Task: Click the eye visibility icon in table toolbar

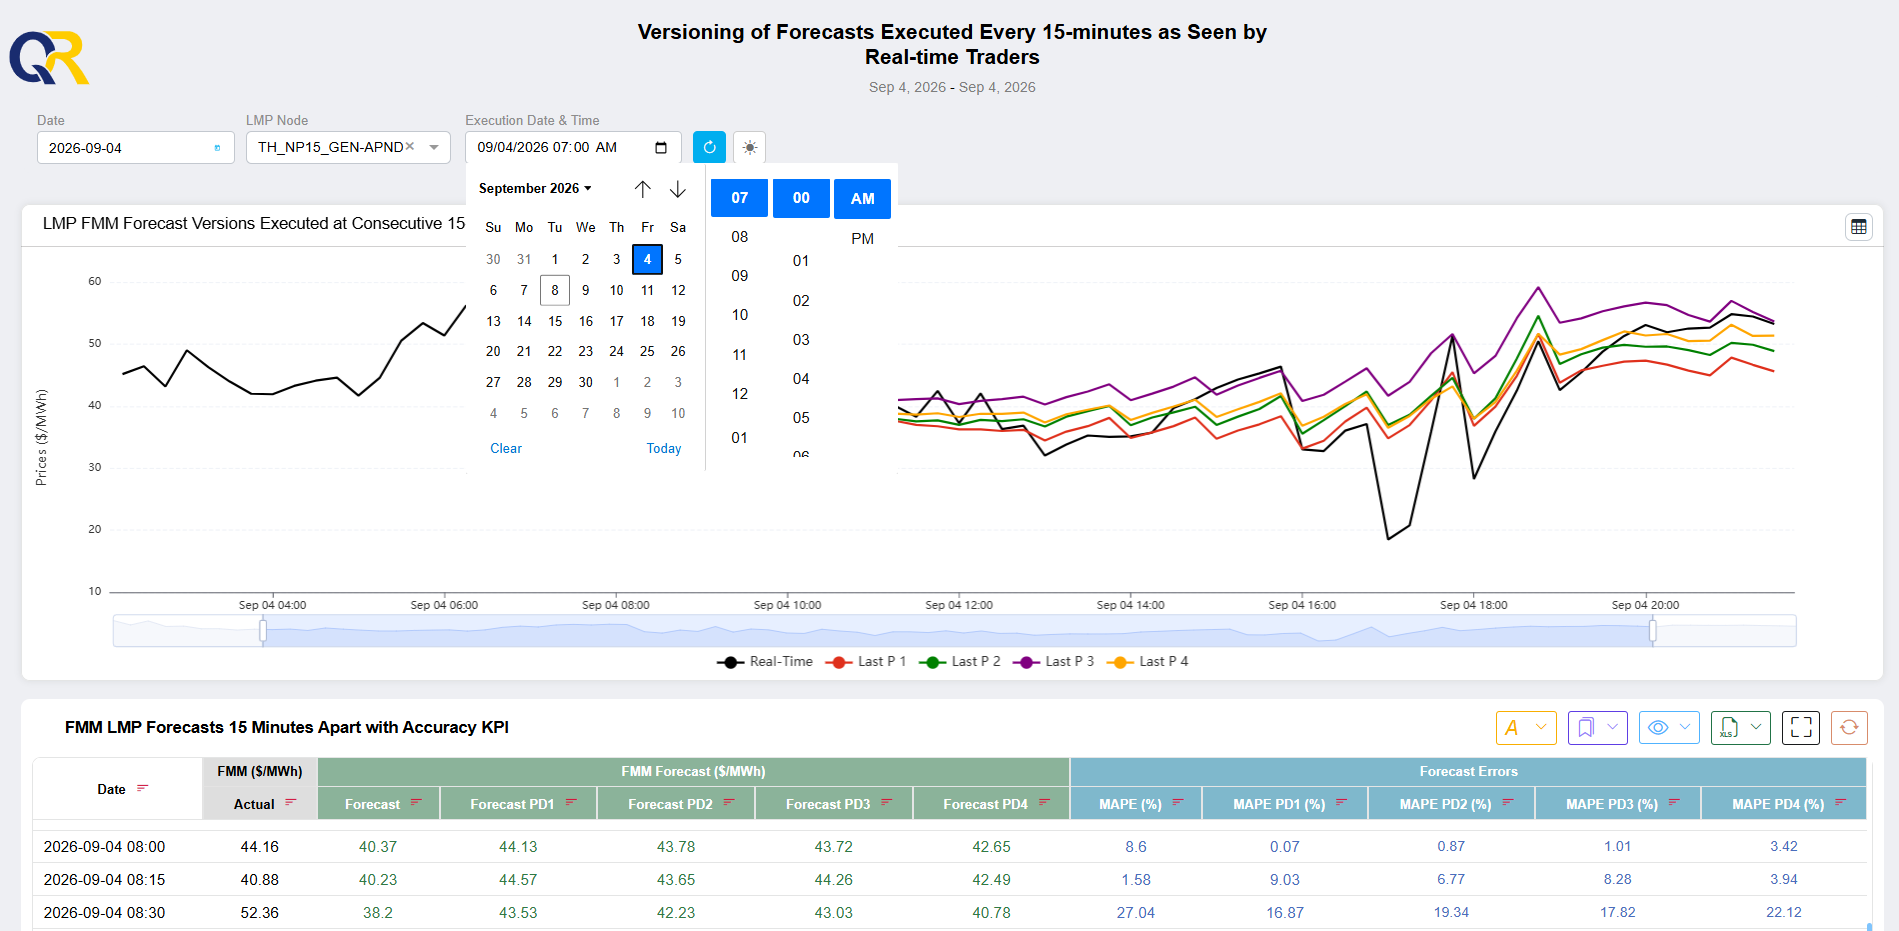Action: point(1658,728)
